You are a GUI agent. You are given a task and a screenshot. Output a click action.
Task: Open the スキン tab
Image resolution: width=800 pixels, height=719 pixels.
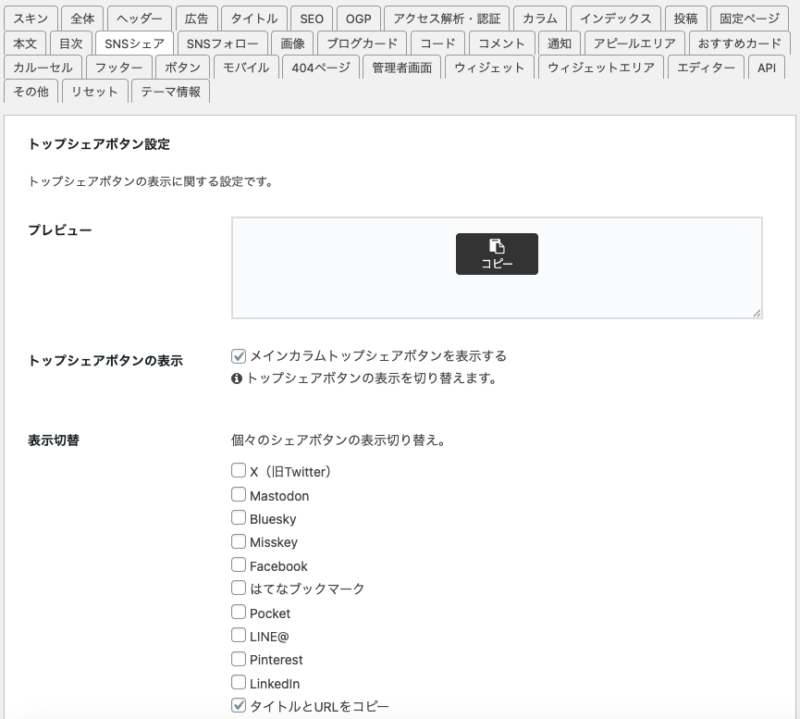tap(31, 19)
